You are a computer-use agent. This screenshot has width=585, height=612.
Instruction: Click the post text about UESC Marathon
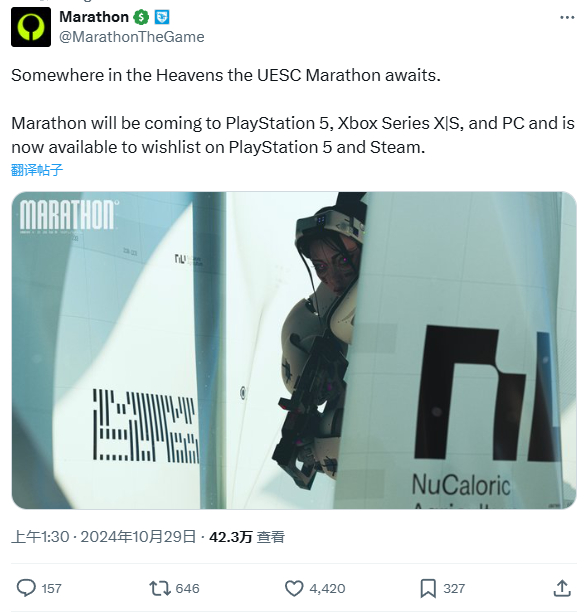[293, 111]
